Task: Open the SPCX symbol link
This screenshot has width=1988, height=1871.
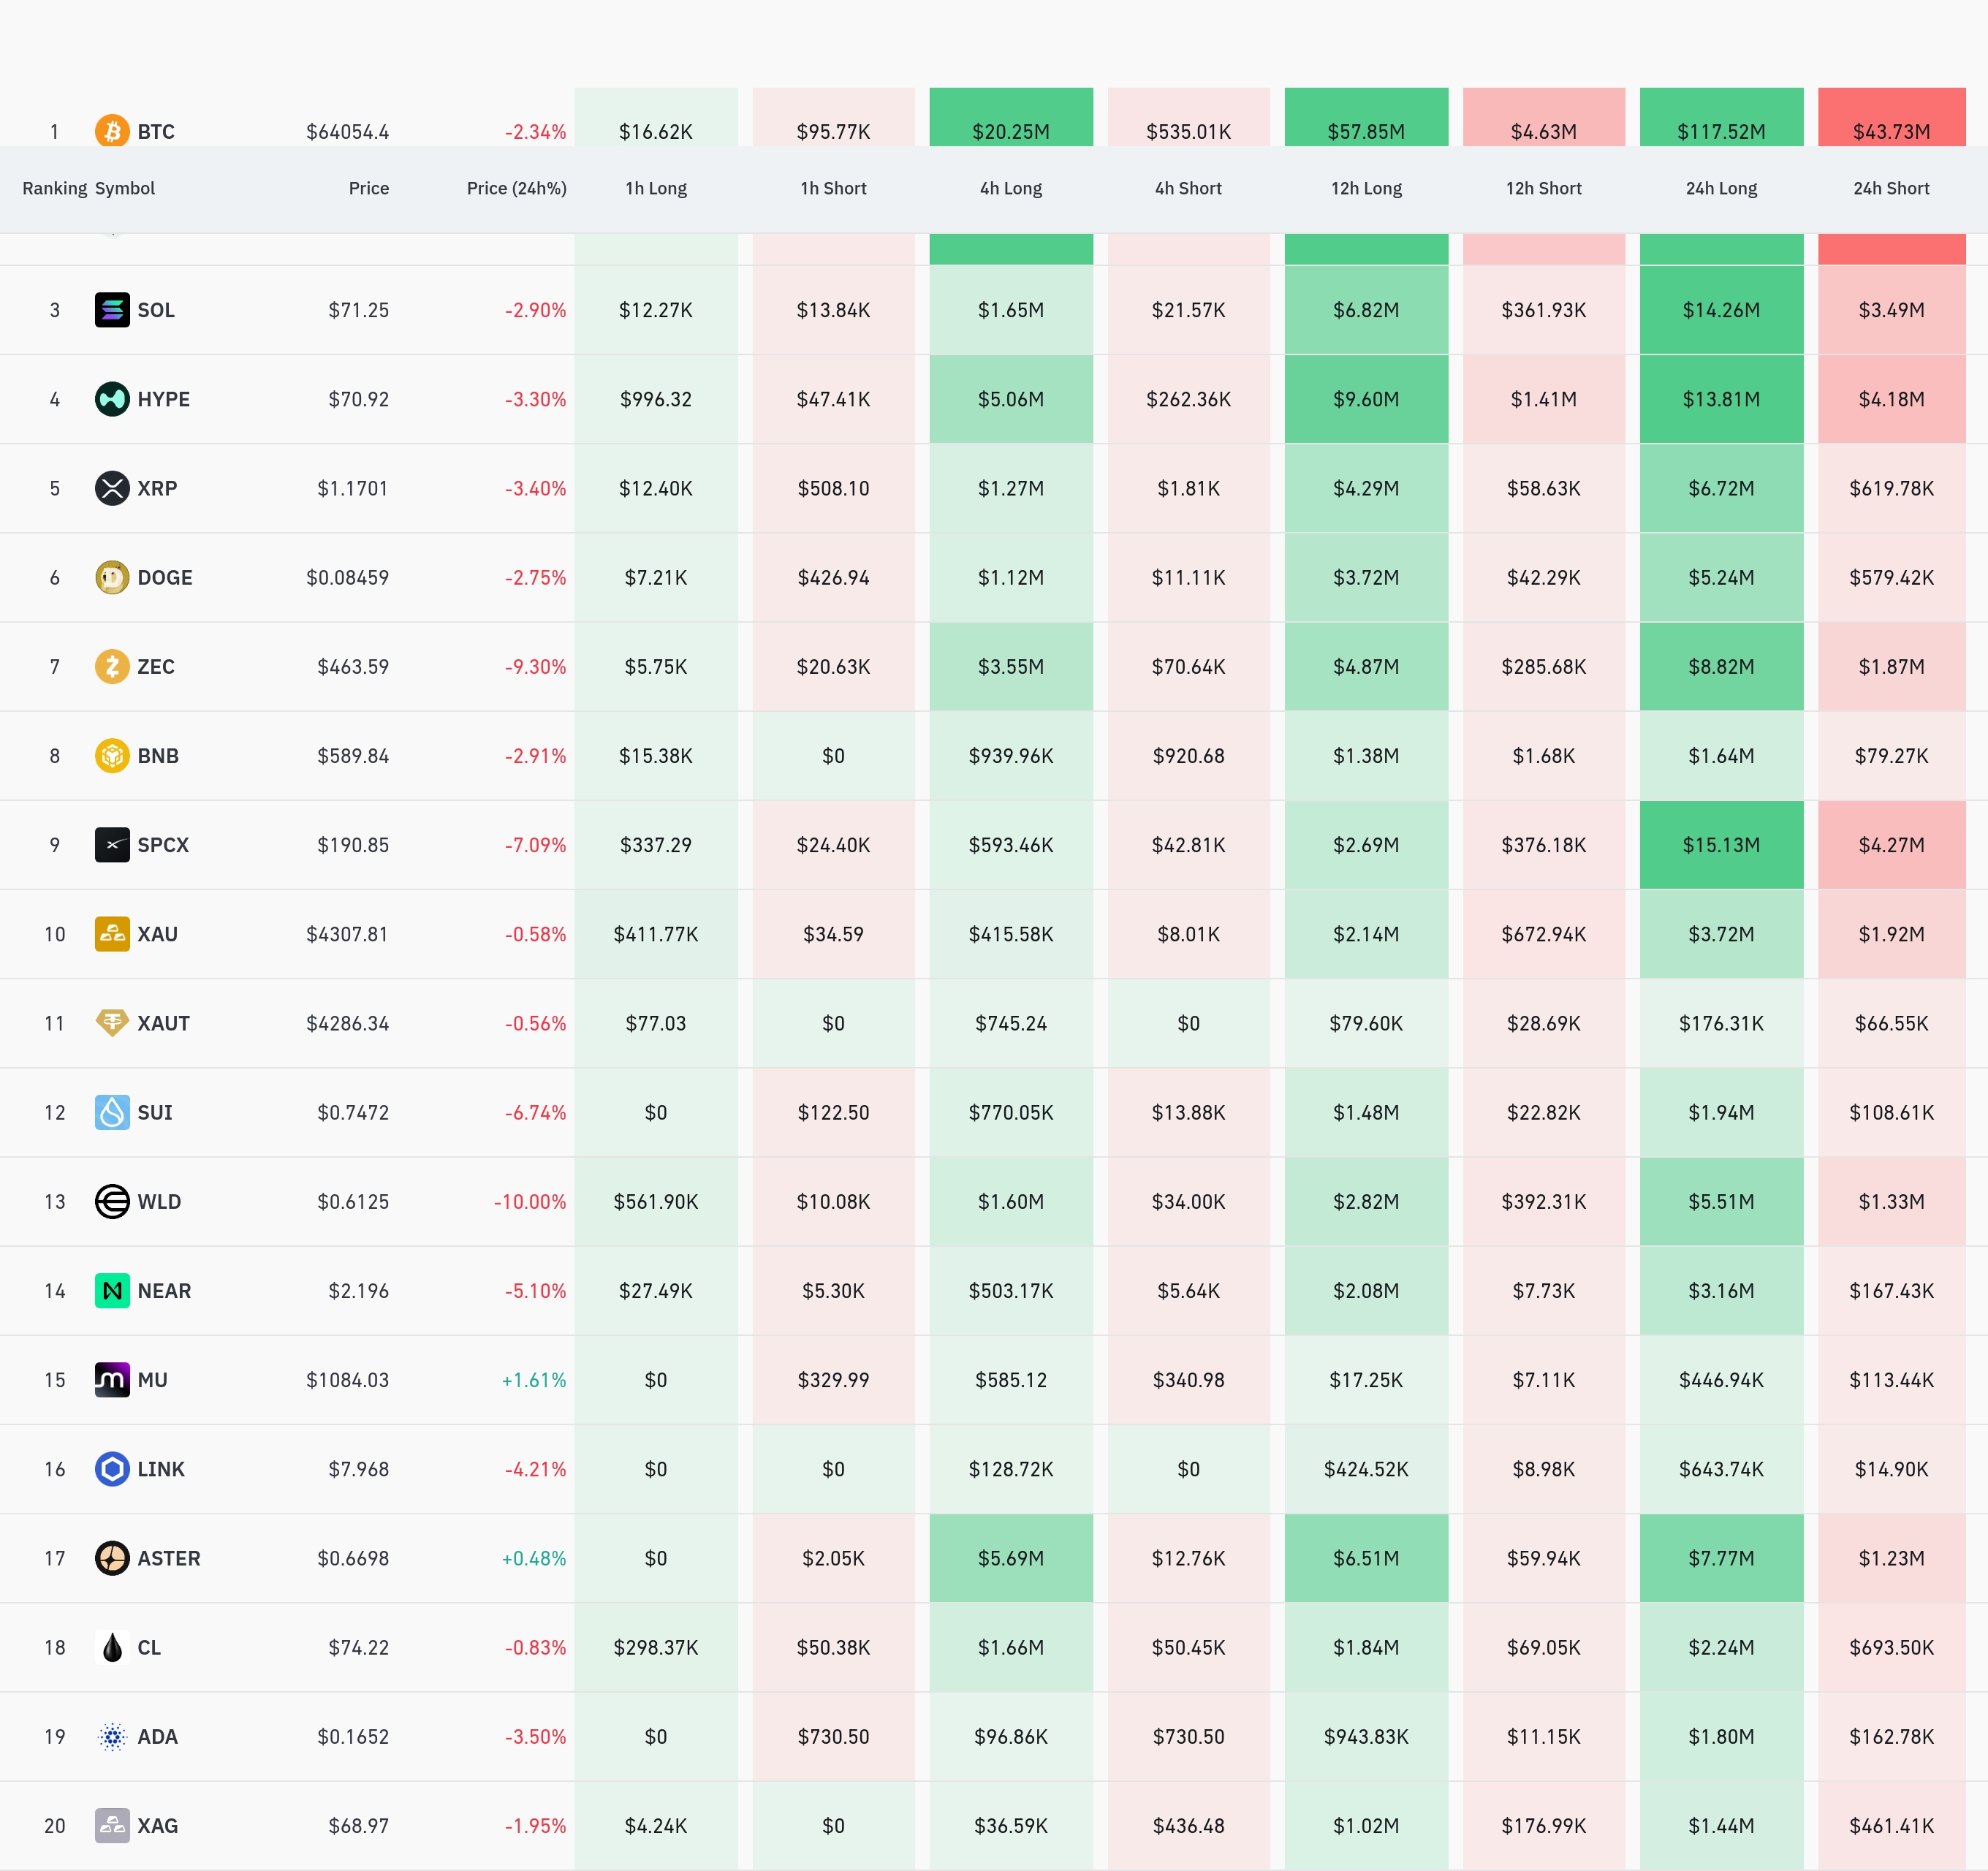Action: 163,845
